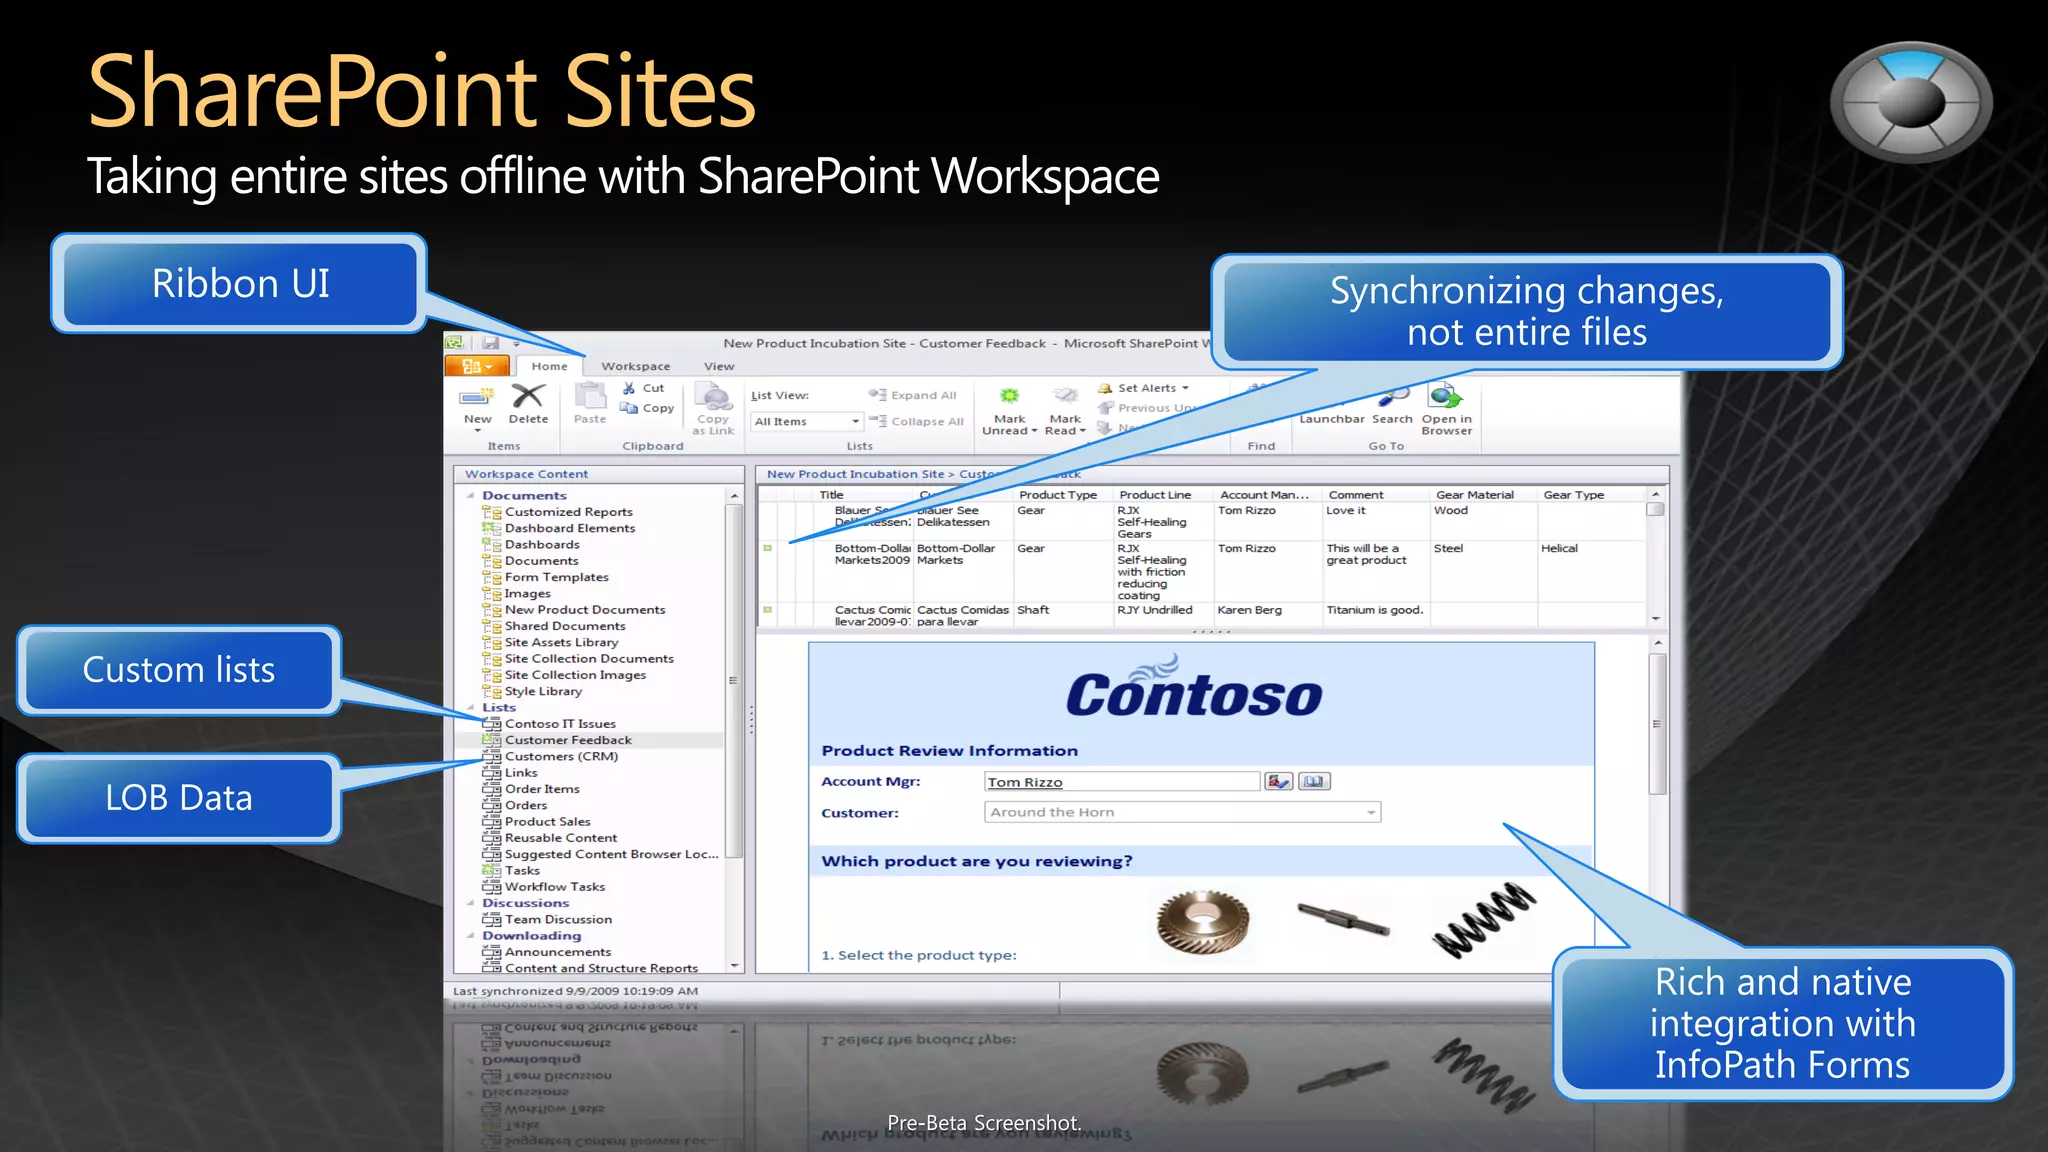Click the SharePoint Workspace app icon in title bar
2048x1152 pixels.
click(x=455, y=343)
